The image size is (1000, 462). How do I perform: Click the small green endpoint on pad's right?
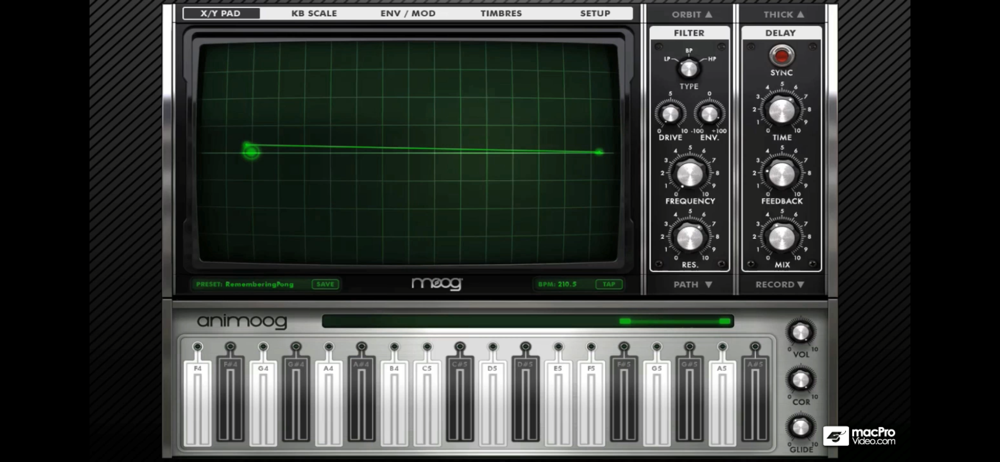599,152
